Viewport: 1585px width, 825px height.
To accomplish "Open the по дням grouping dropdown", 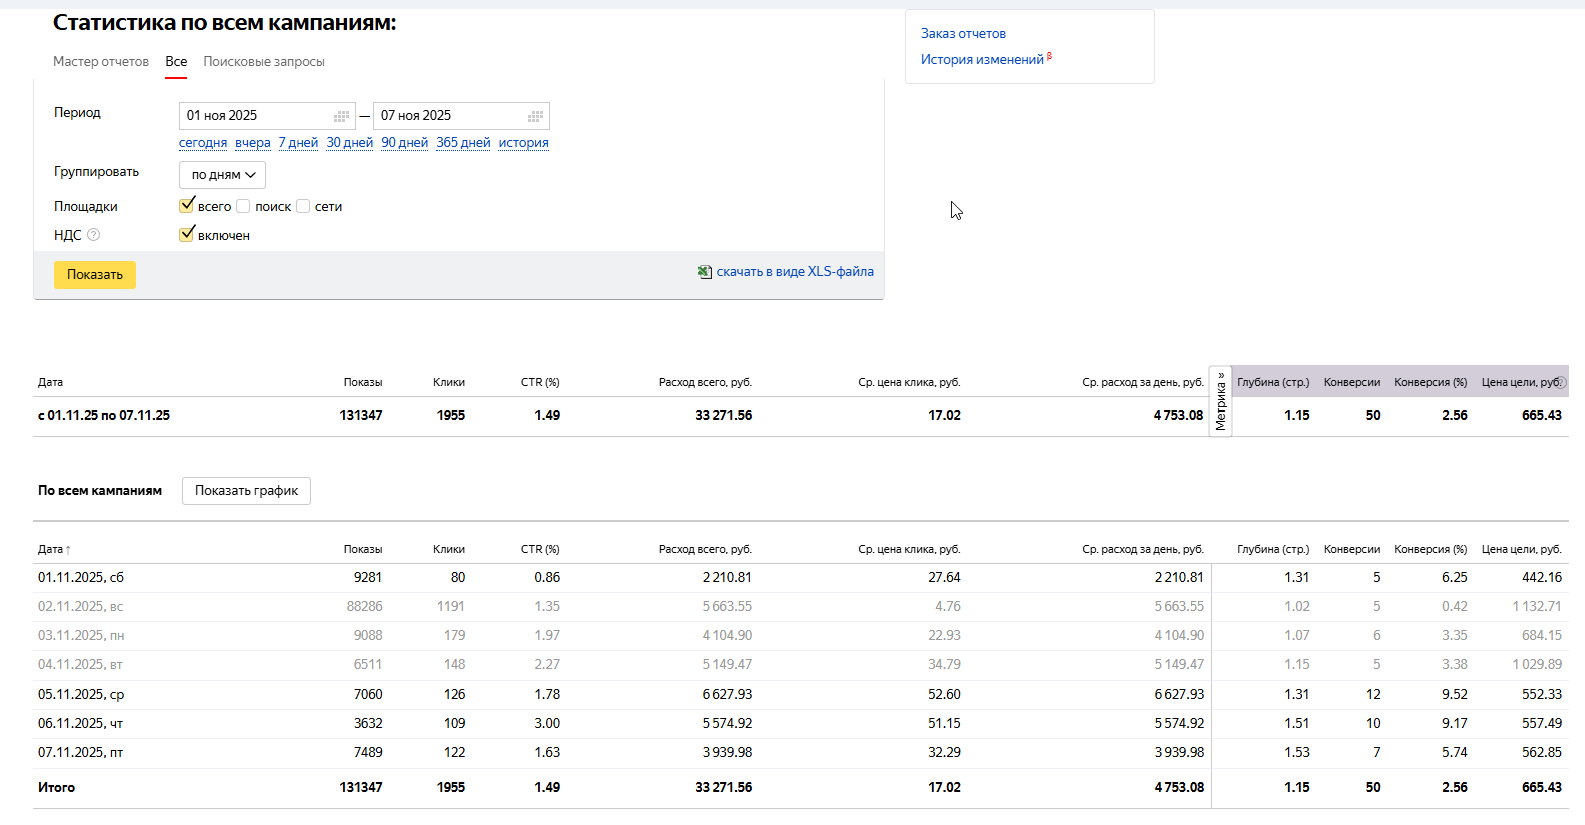I will point(222,175).
